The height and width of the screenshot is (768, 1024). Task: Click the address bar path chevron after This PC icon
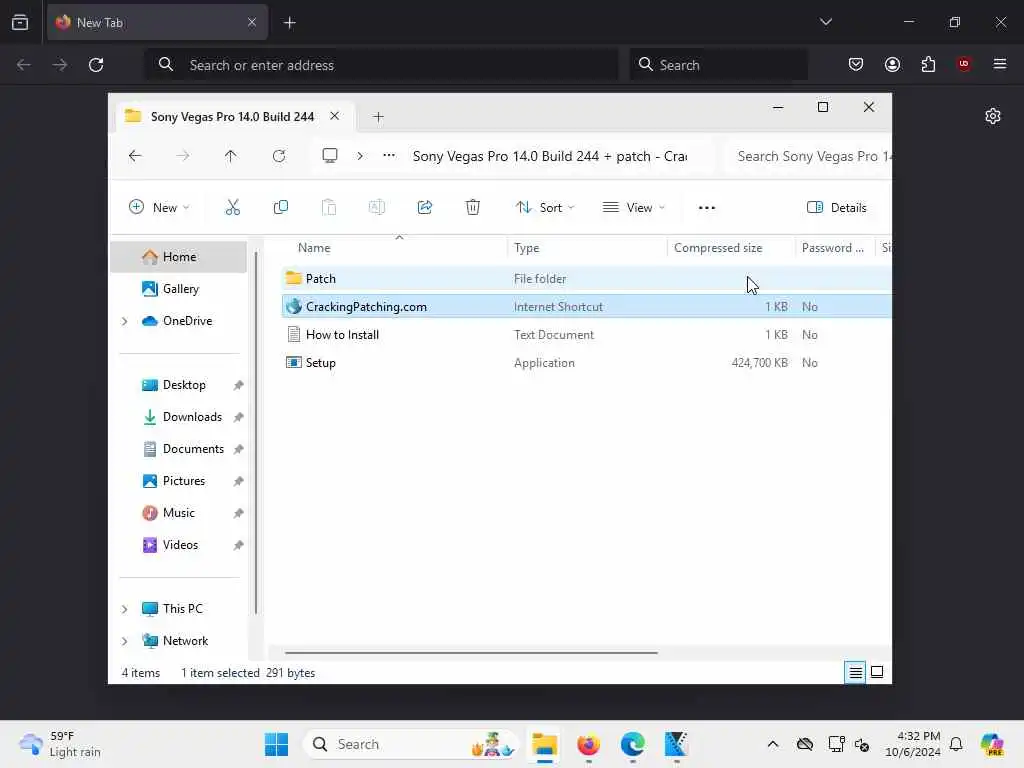click(x=360, y=156)
